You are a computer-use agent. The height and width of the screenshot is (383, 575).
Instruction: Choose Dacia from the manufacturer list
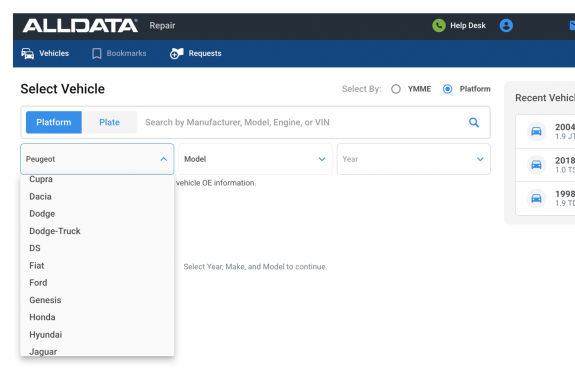[97, 197]
